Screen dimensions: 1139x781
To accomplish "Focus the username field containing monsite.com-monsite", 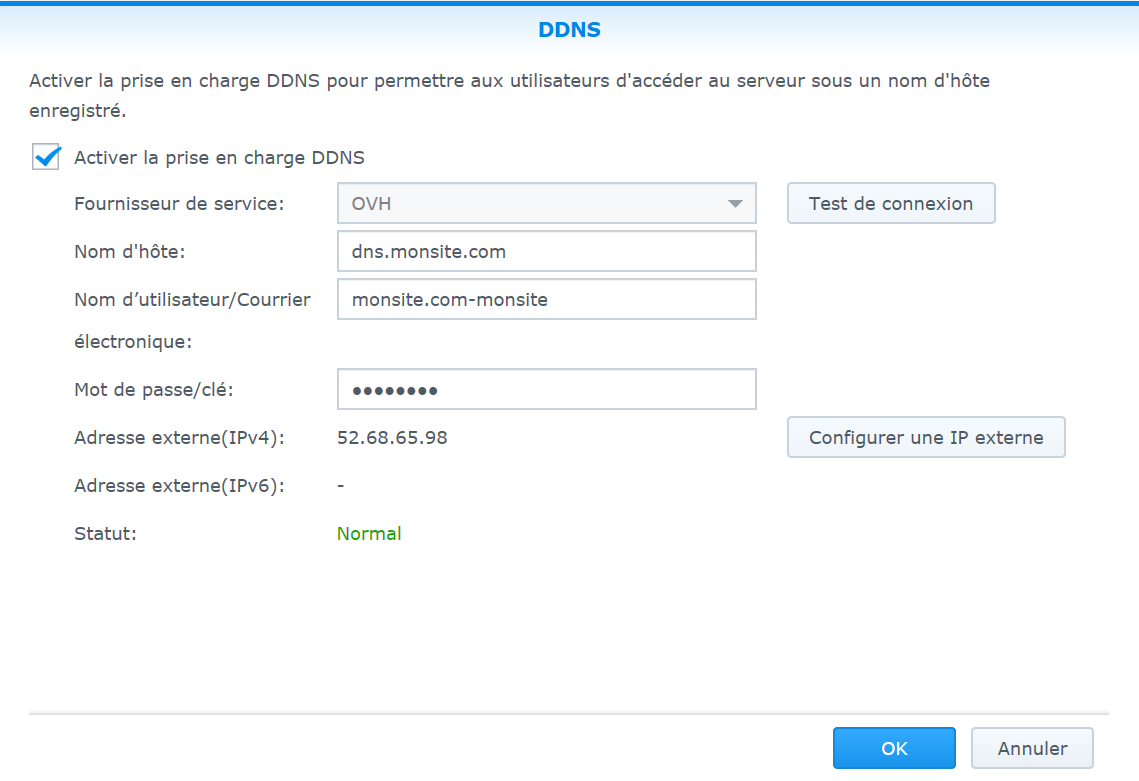I will click(546, 299).
